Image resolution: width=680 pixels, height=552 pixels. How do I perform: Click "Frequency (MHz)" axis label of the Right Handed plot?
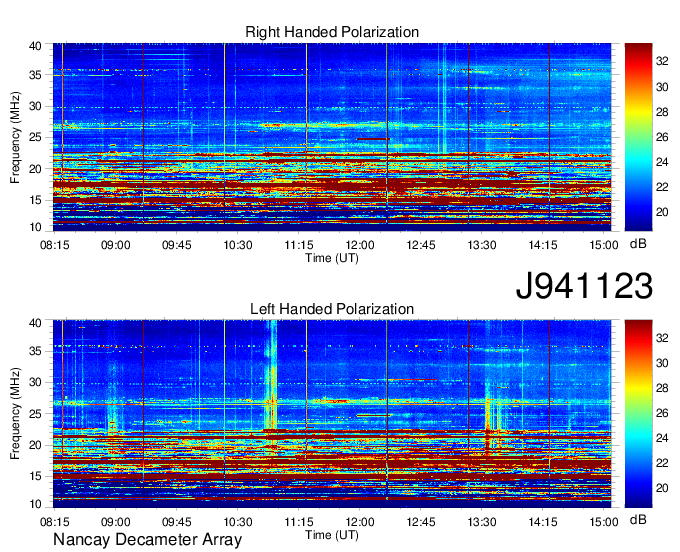(15, 137)
